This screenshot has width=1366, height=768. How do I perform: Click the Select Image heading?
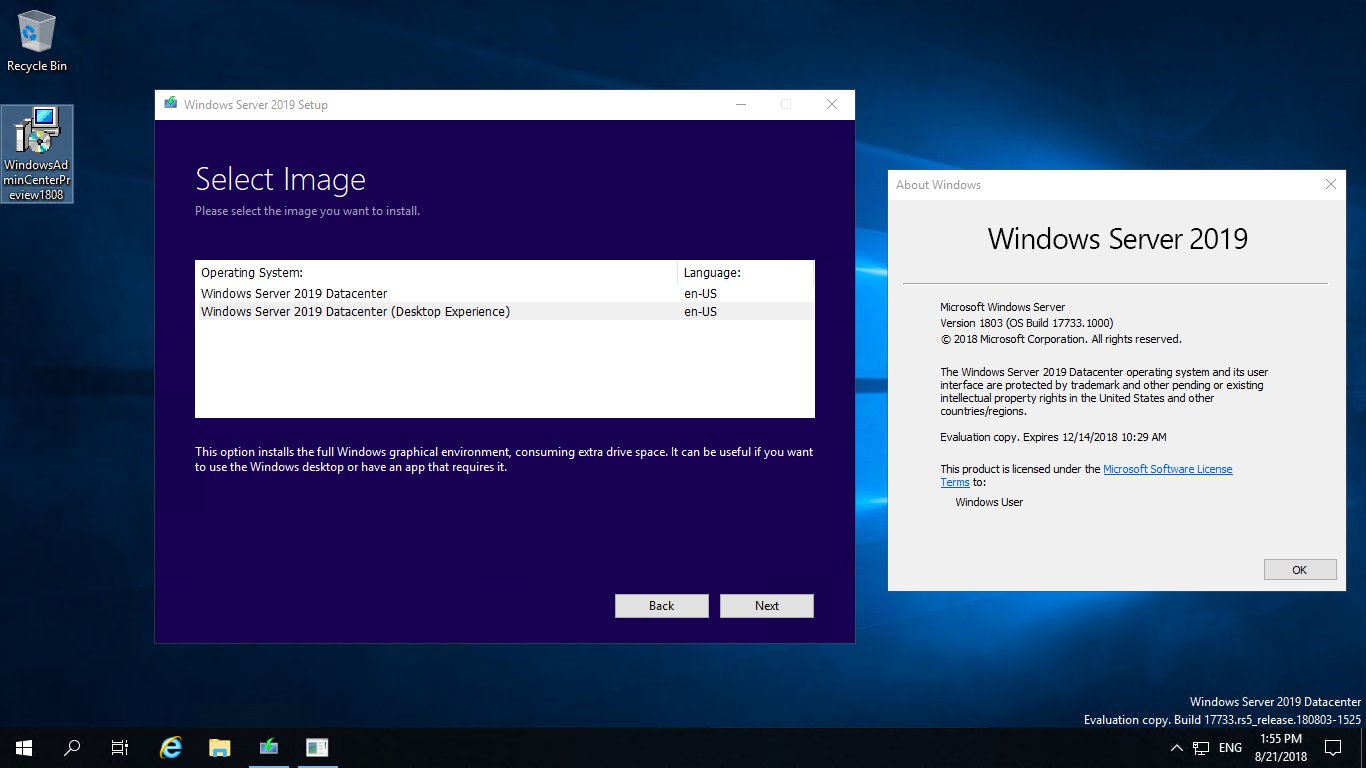(x=280, y=179)
